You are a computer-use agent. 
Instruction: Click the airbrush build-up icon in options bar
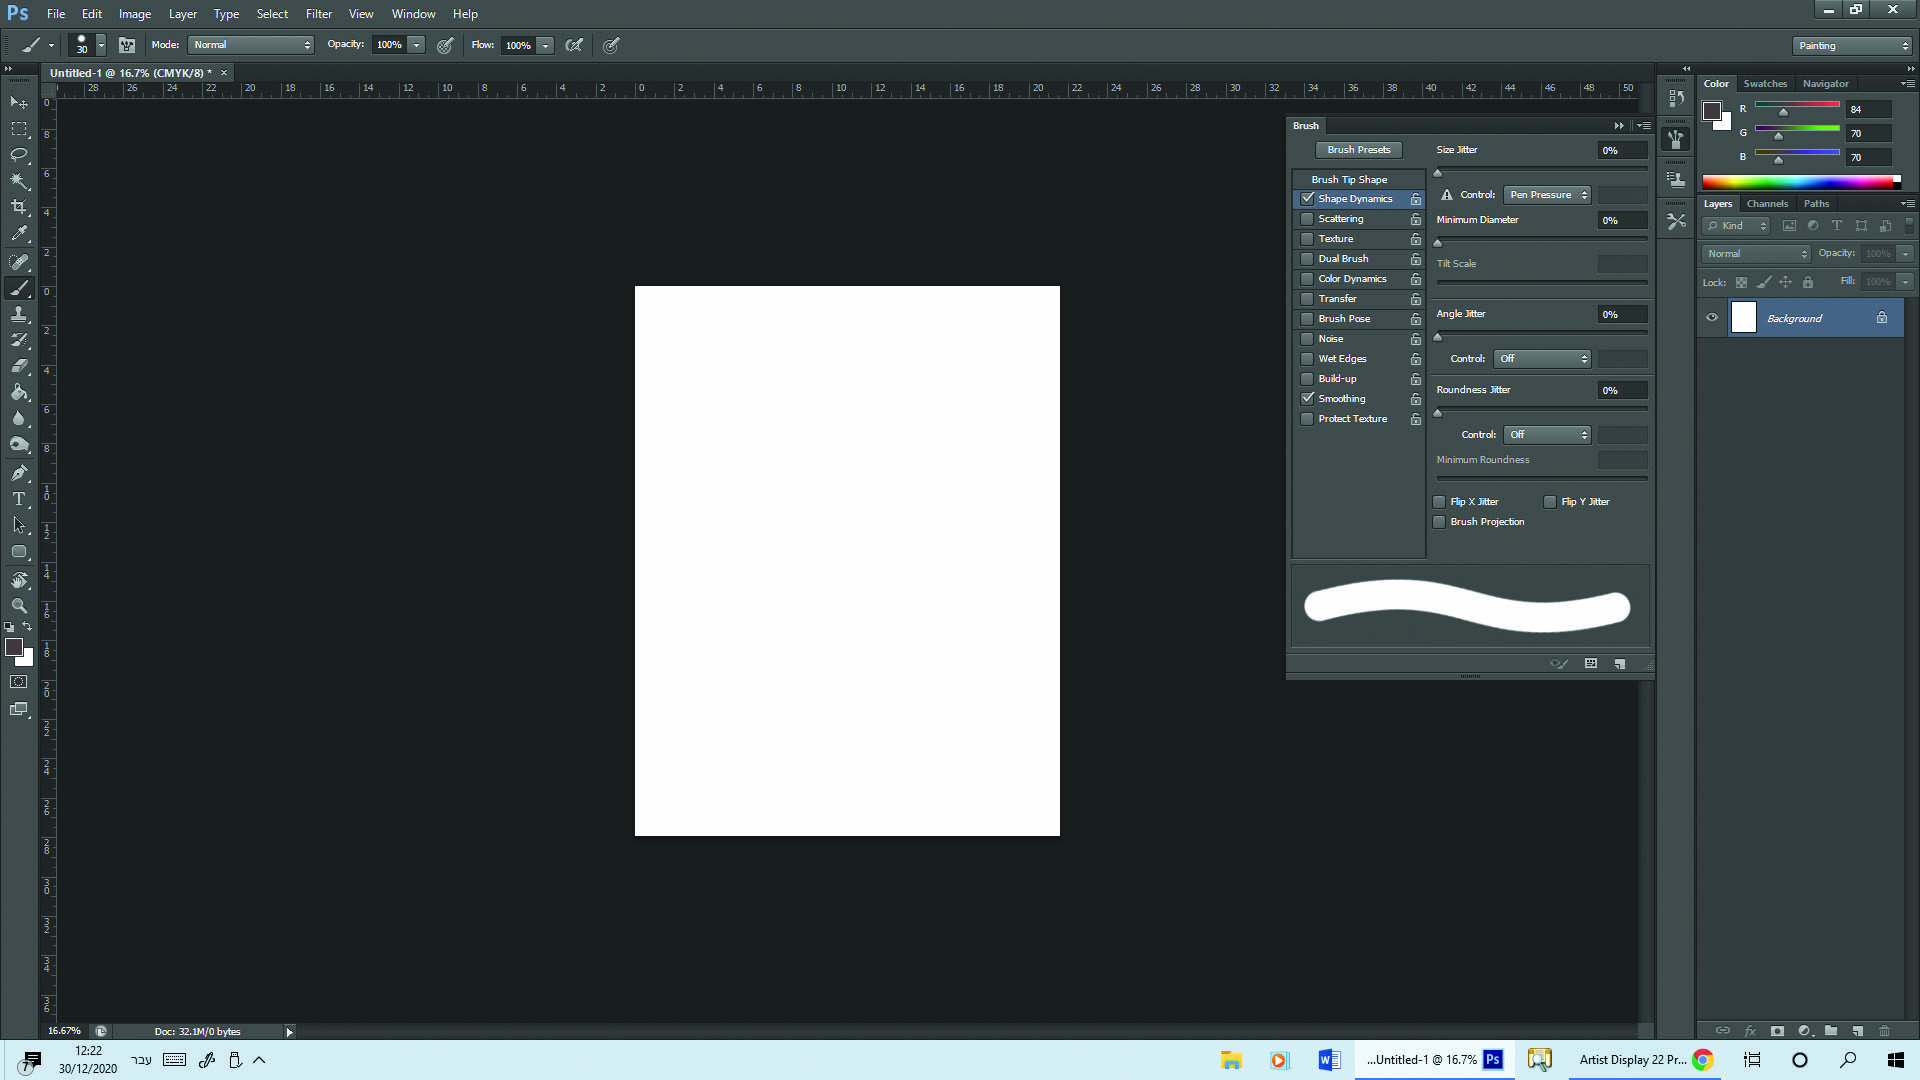[574, 45]
